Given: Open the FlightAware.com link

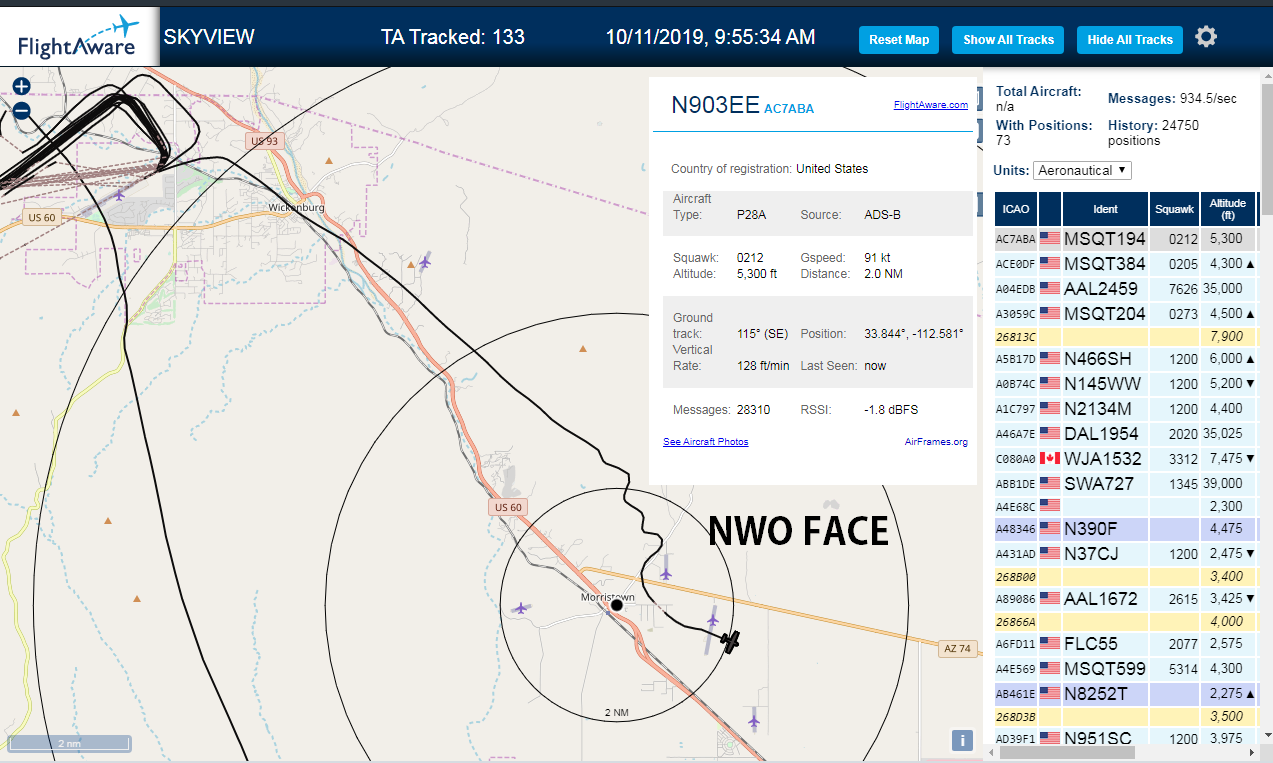Looking at the screenshot, I should coord(931,105).
